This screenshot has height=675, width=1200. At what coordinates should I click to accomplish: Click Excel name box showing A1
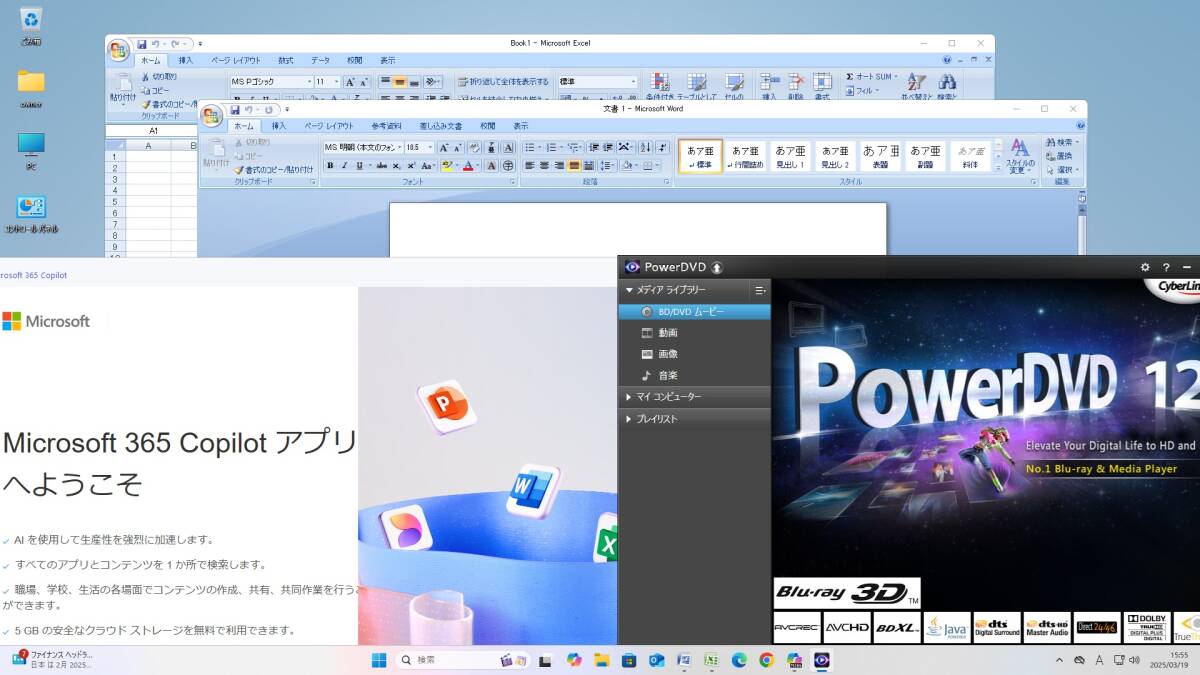click(x=153, y=130)
